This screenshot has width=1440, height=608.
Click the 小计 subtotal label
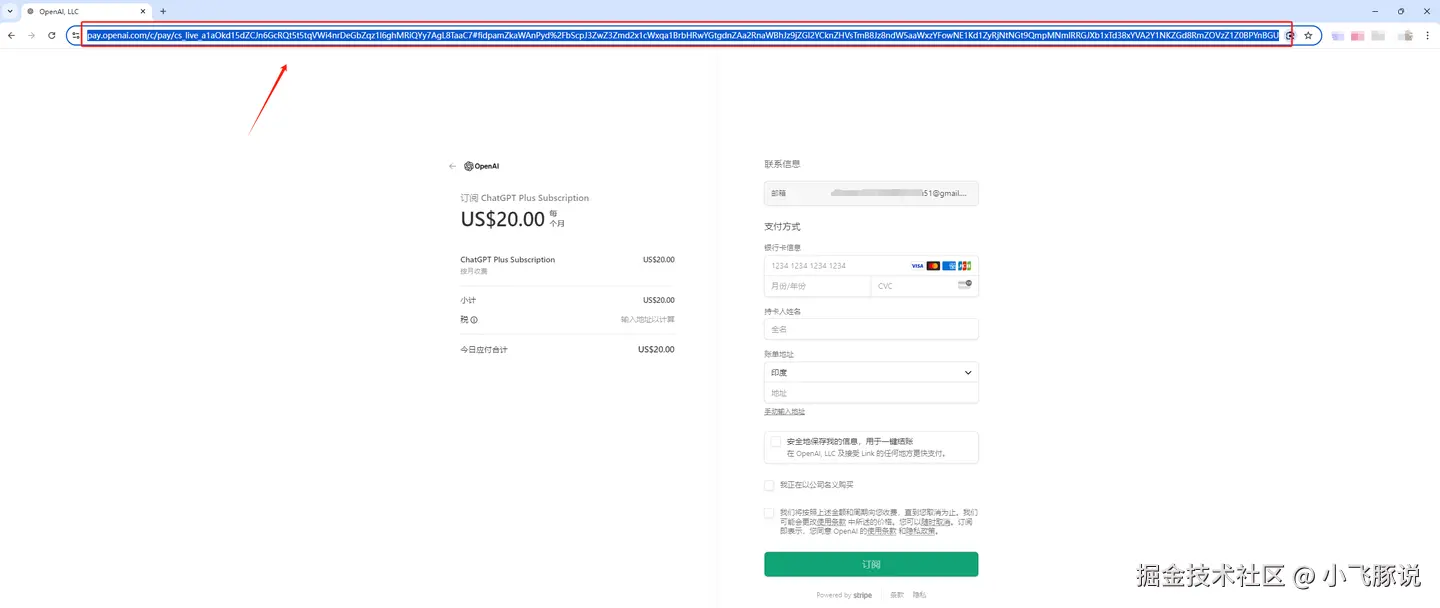(468, 300)
